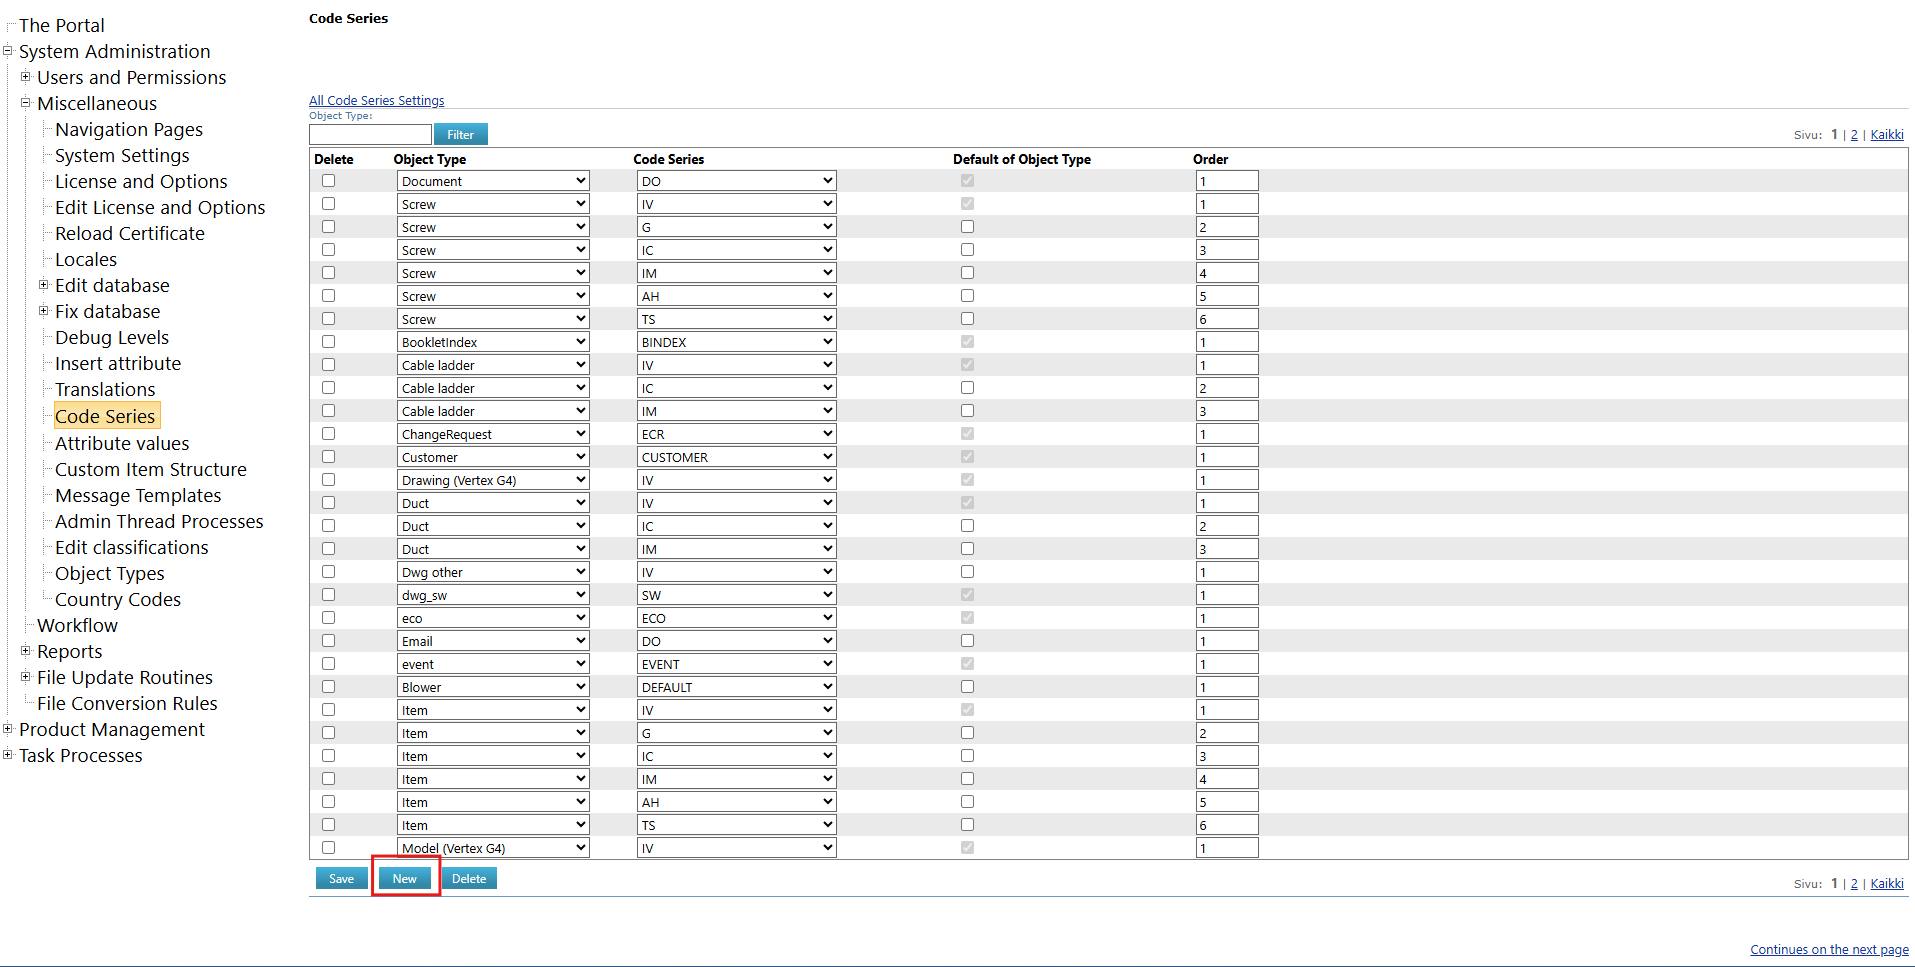Expand the Reports section
This screenshot has height=967, width=1915.
[x=25, y=651]
